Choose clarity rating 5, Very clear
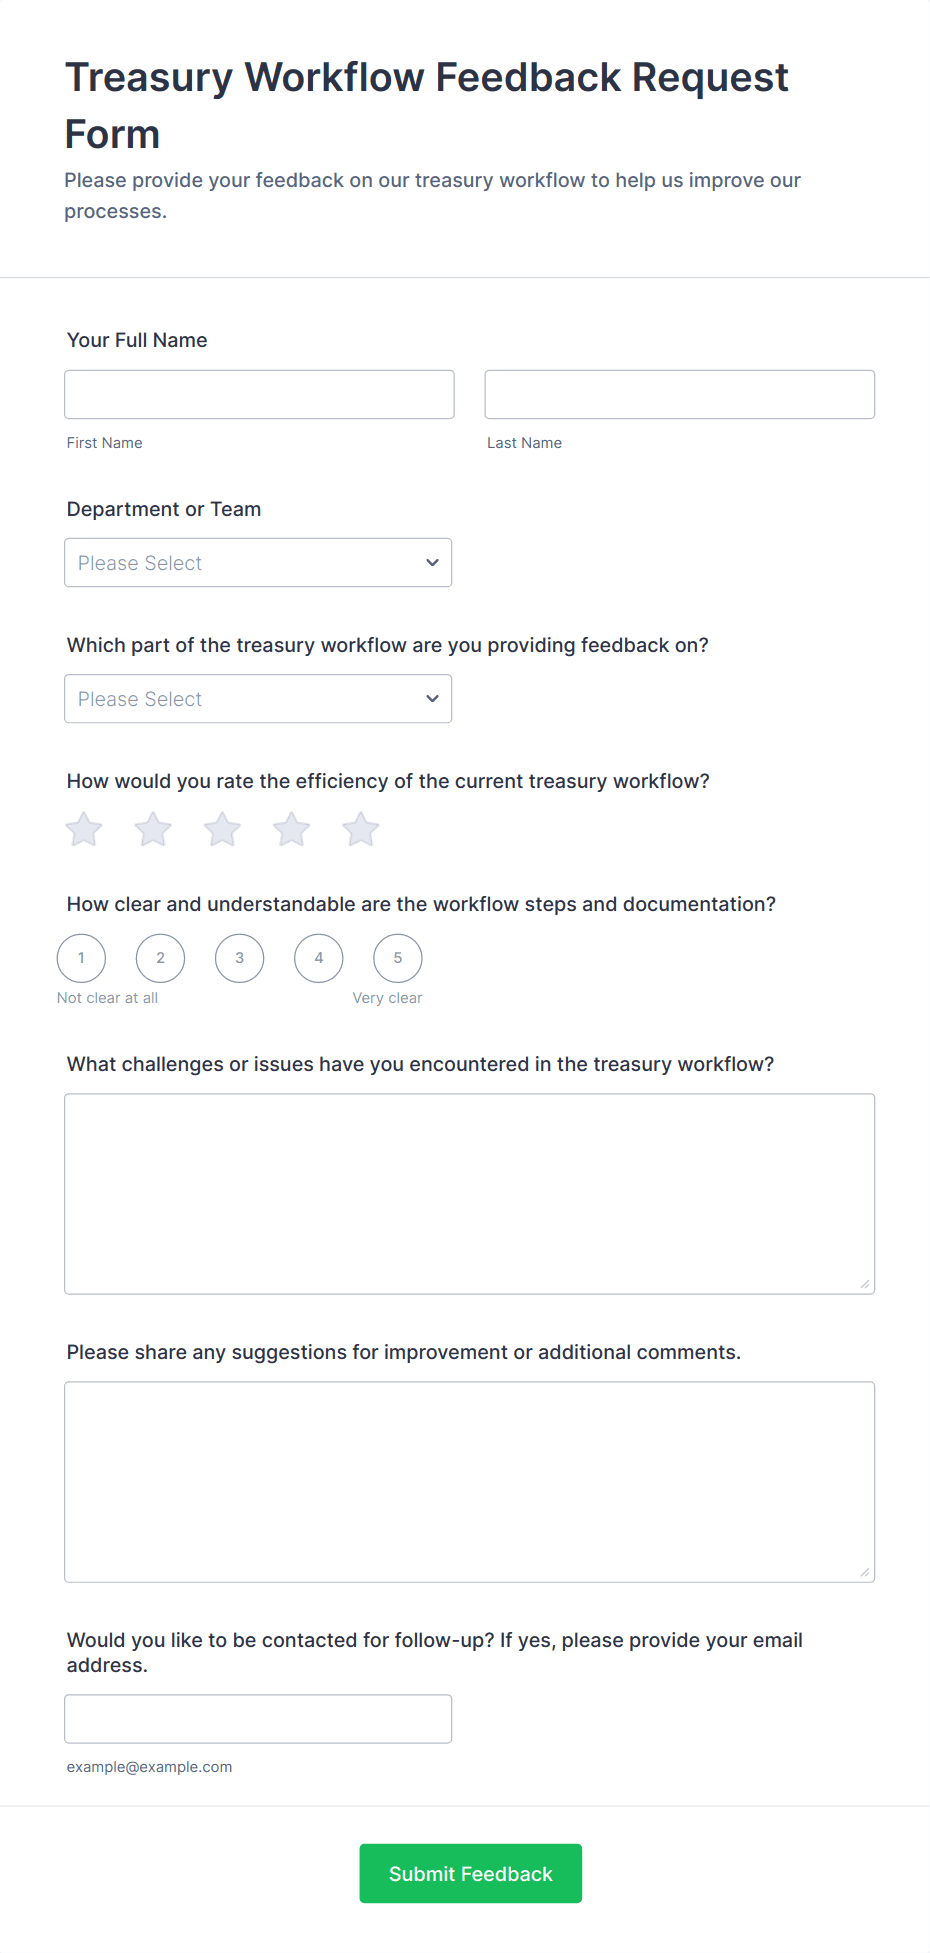This screenshot has height=1953, width=930. 398,958
